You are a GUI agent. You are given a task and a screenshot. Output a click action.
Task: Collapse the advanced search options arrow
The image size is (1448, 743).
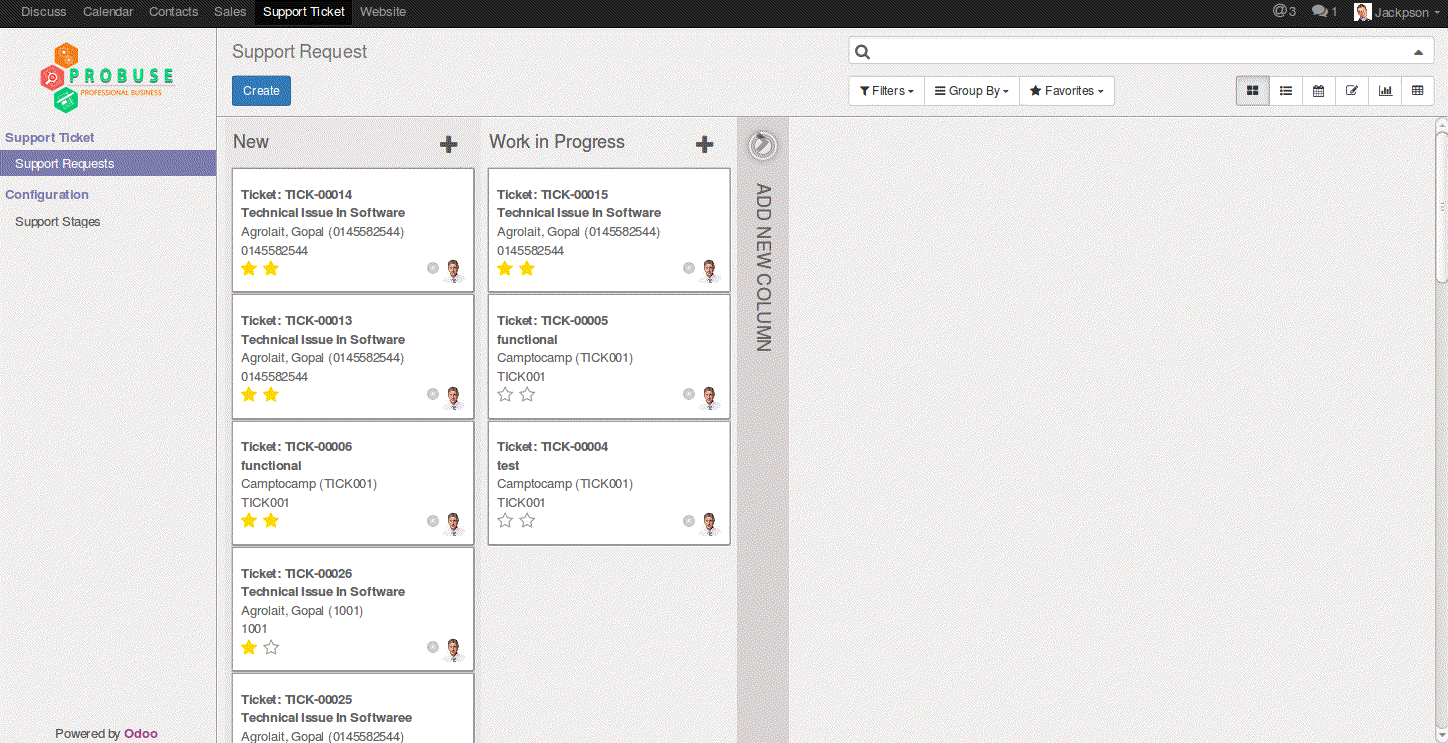pos(1418,52)
